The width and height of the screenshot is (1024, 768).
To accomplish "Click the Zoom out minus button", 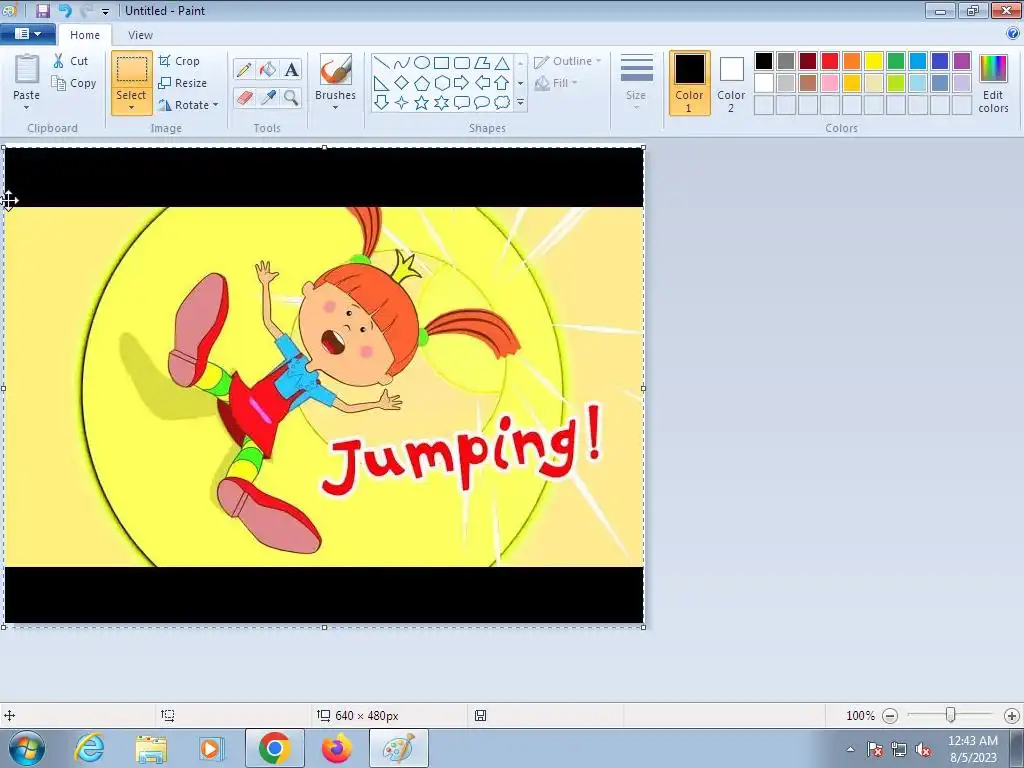I will 889,716.
